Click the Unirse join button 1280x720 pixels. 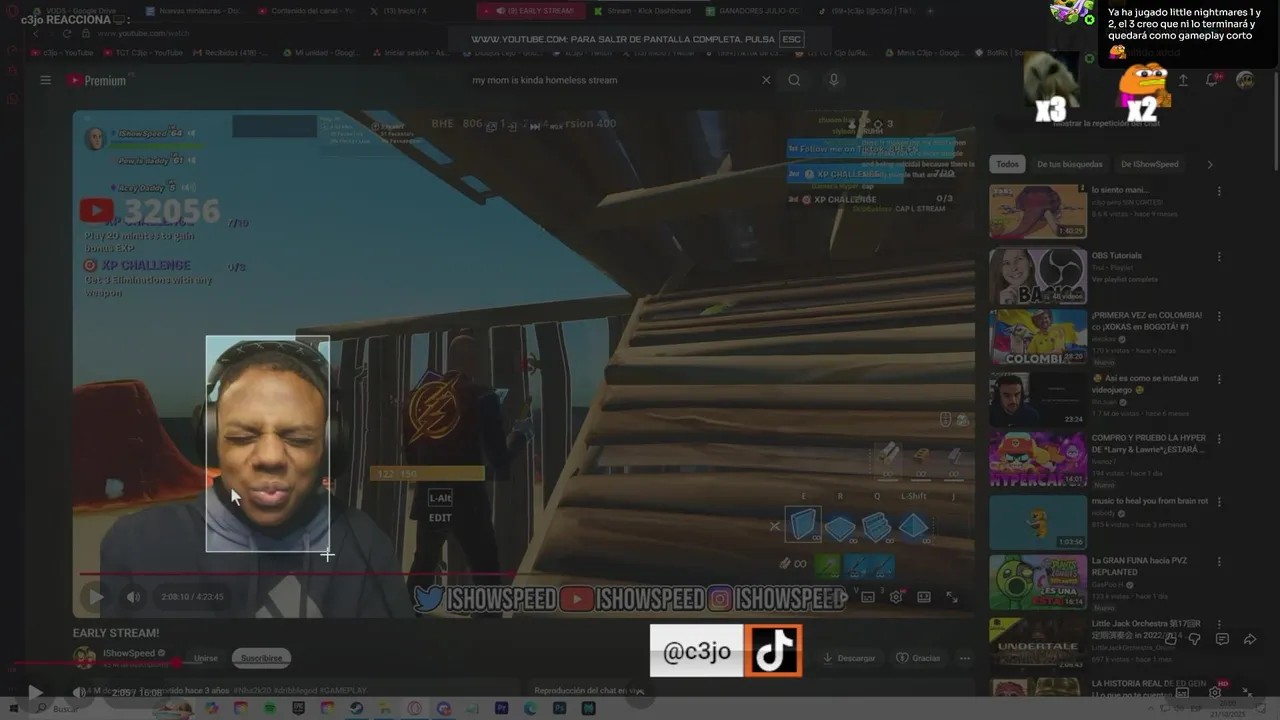[x=205, y=658]
